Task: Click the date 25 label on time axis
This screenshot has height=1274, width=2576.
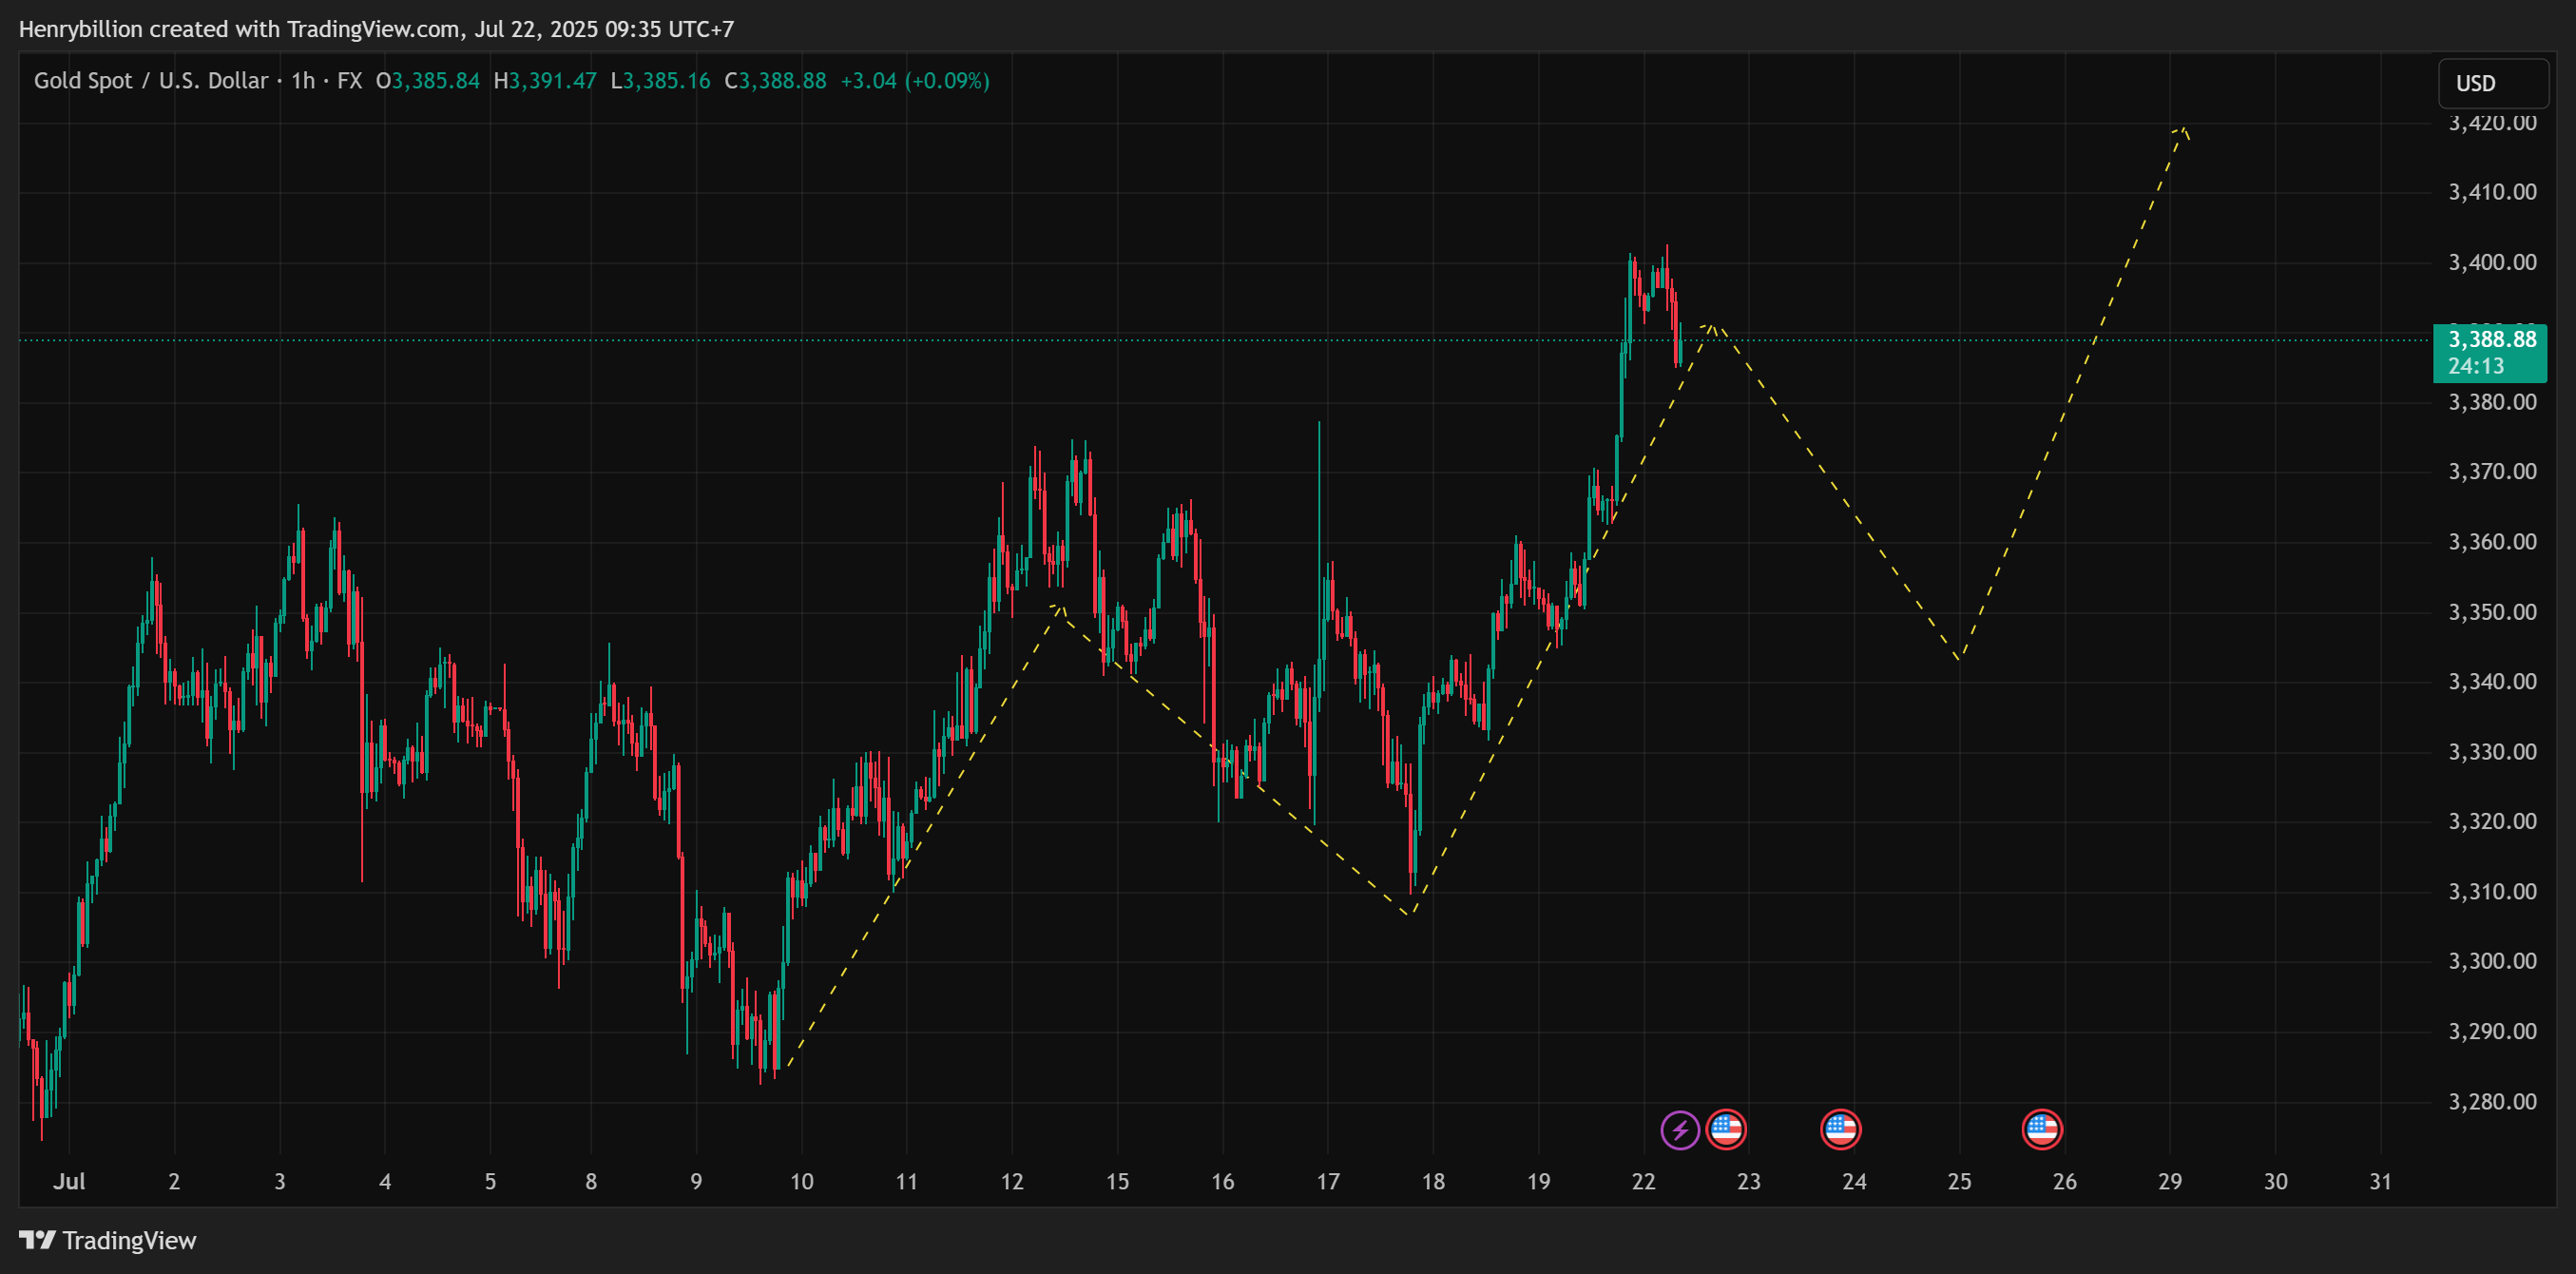Action: [x=1959, y=1182]
